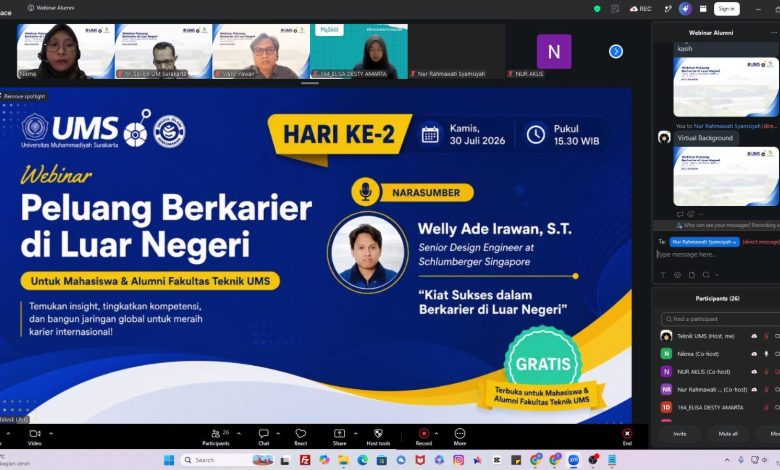The image size is (780, 470).
Task: Expand Share options caret
Action: coord(355,433)
